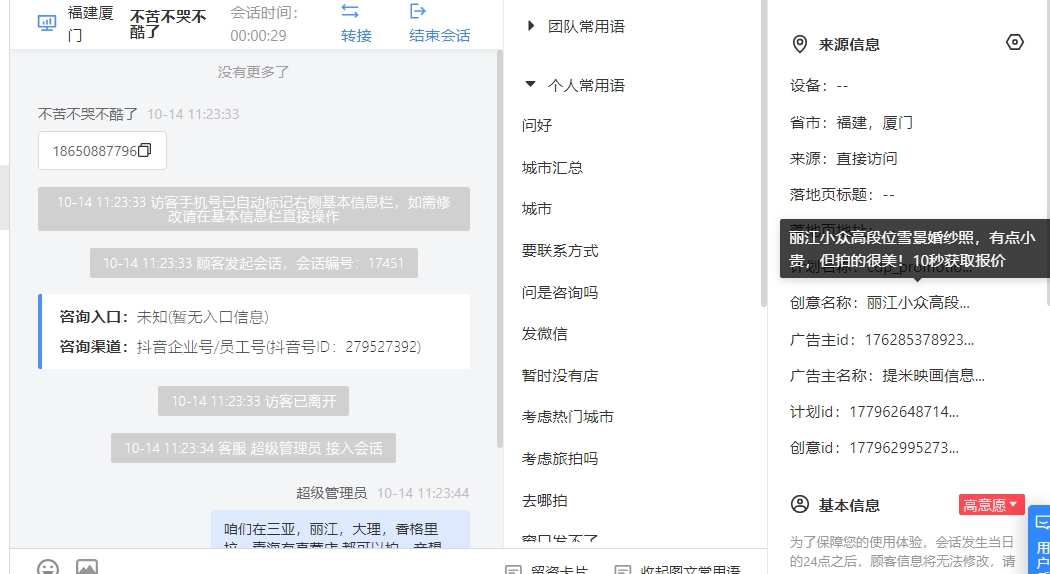Click the 收起图文常用语 button
This screenshot has width=1050, height=574.
tap(678, 570)
